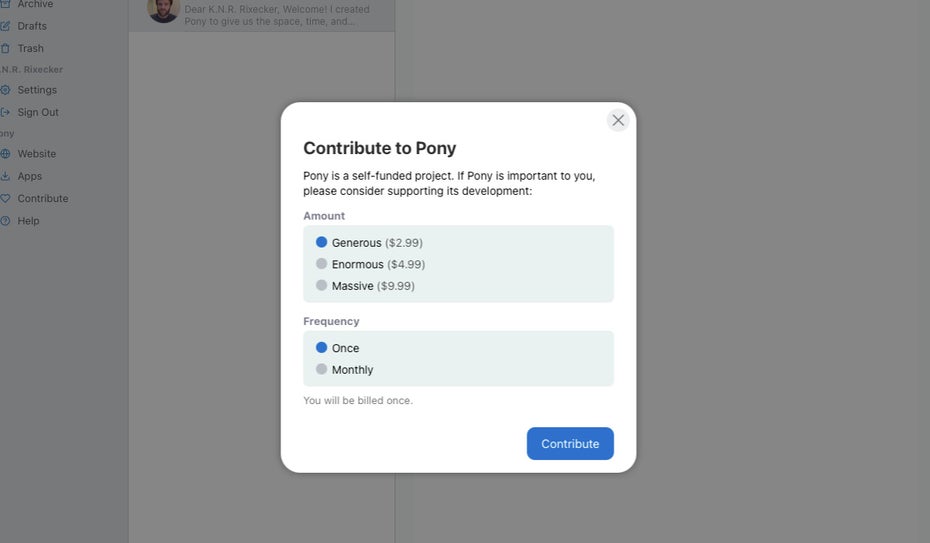Click the Settings gear icon
Image resolution: width=930 pixels, height=543 pixels.
[5, 90]
